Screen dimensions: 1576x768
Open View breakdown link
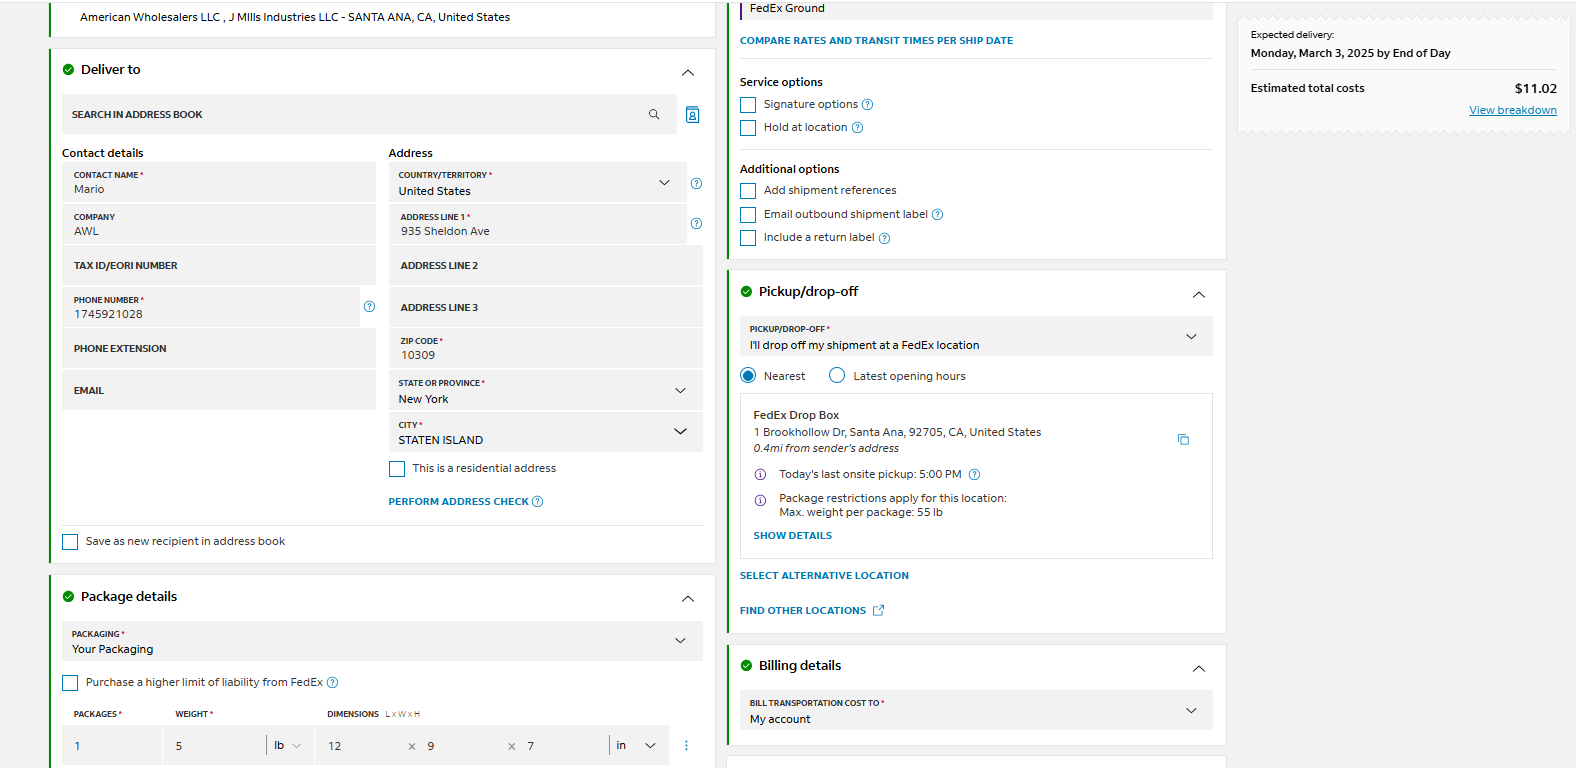click(x=1512, y=110)
